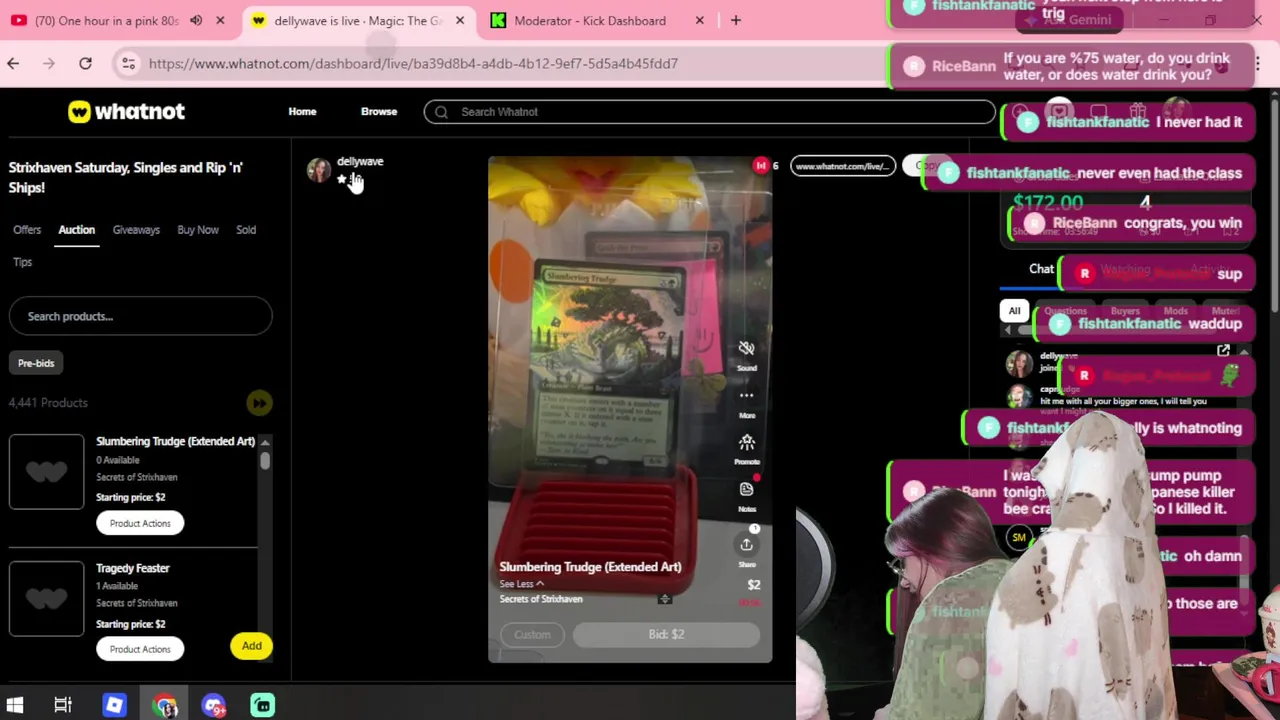This screenshot has width=1280, height=720.
Task: Open the Tips tab
Action: pos(23,262)
